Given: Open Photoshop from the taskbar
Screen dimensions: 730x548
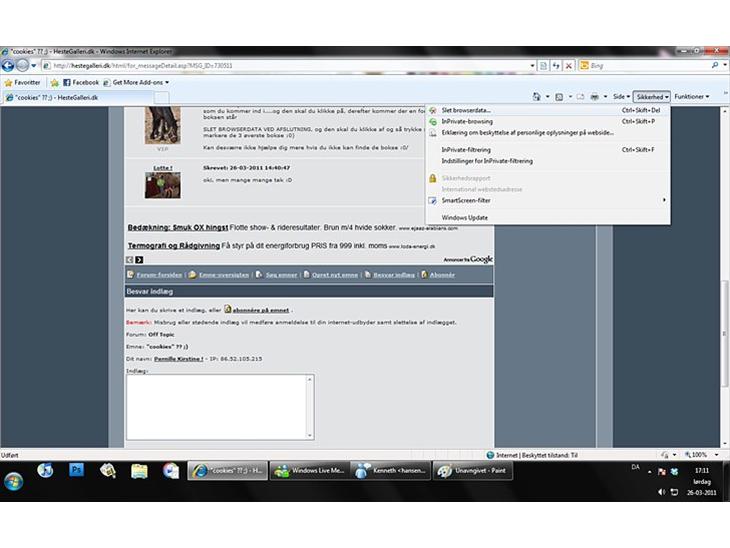Looking at the screenshot, I should tap(76, 470).
